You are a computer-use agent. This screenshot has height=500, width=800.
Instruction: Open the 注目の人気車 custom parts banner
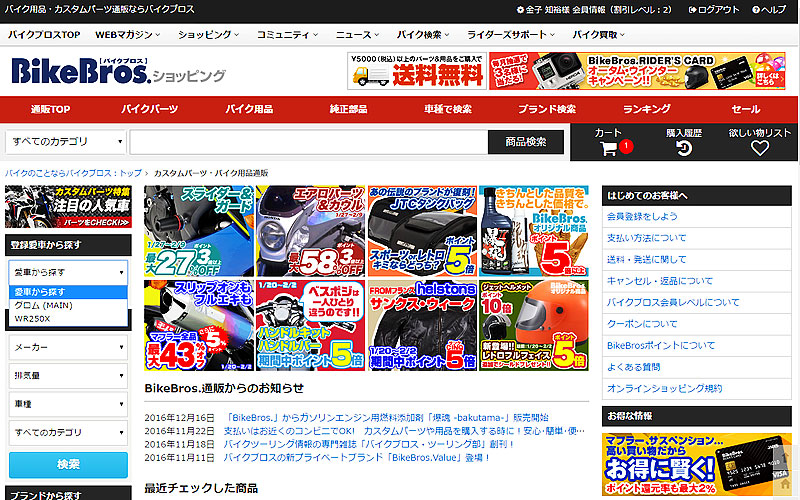click(x=68, y=207)
